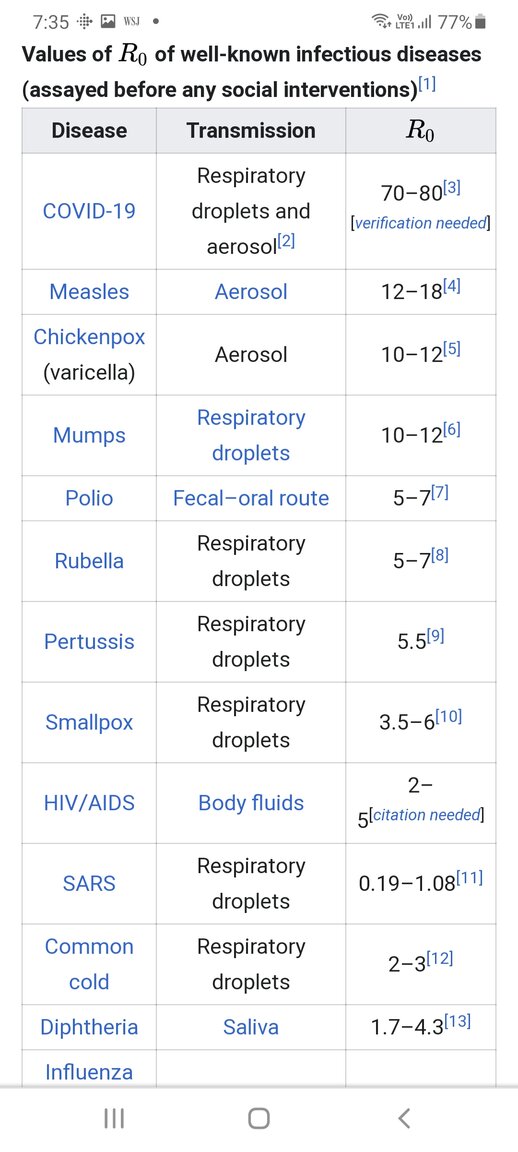518x1152 pixels.
Task: Tap the 'verification needed' note
Action: pyautogui.click(x=420, y=223)
